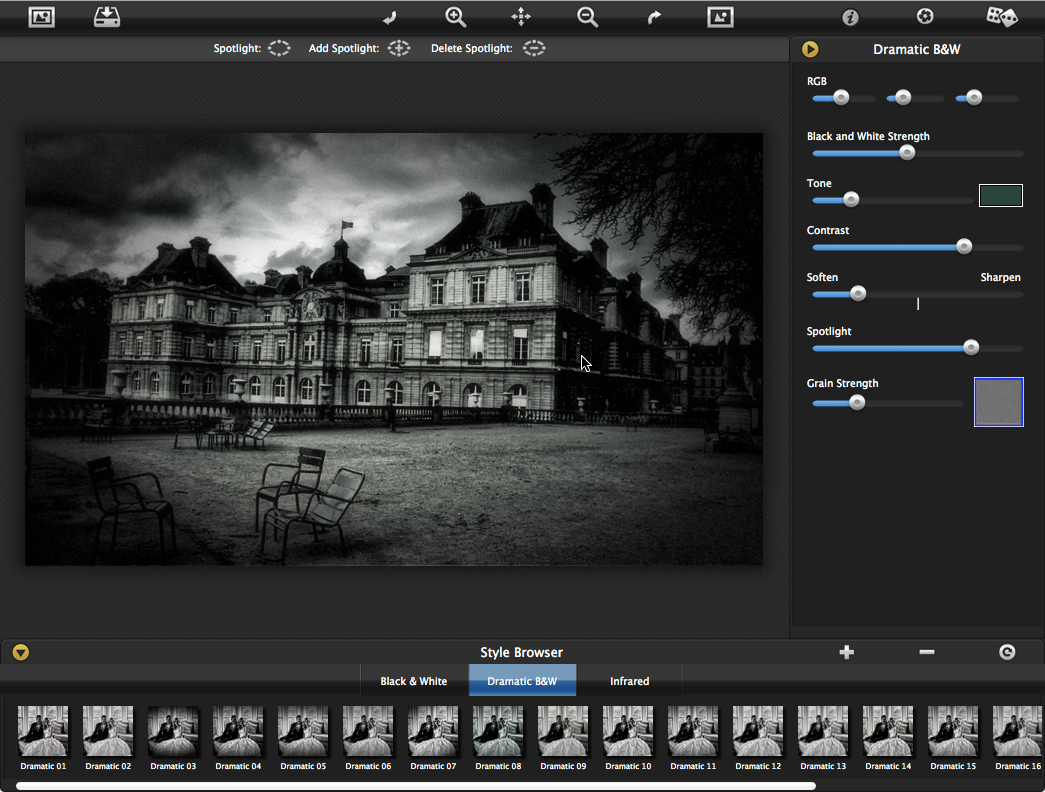Click the open image icon

click(41, 16)
